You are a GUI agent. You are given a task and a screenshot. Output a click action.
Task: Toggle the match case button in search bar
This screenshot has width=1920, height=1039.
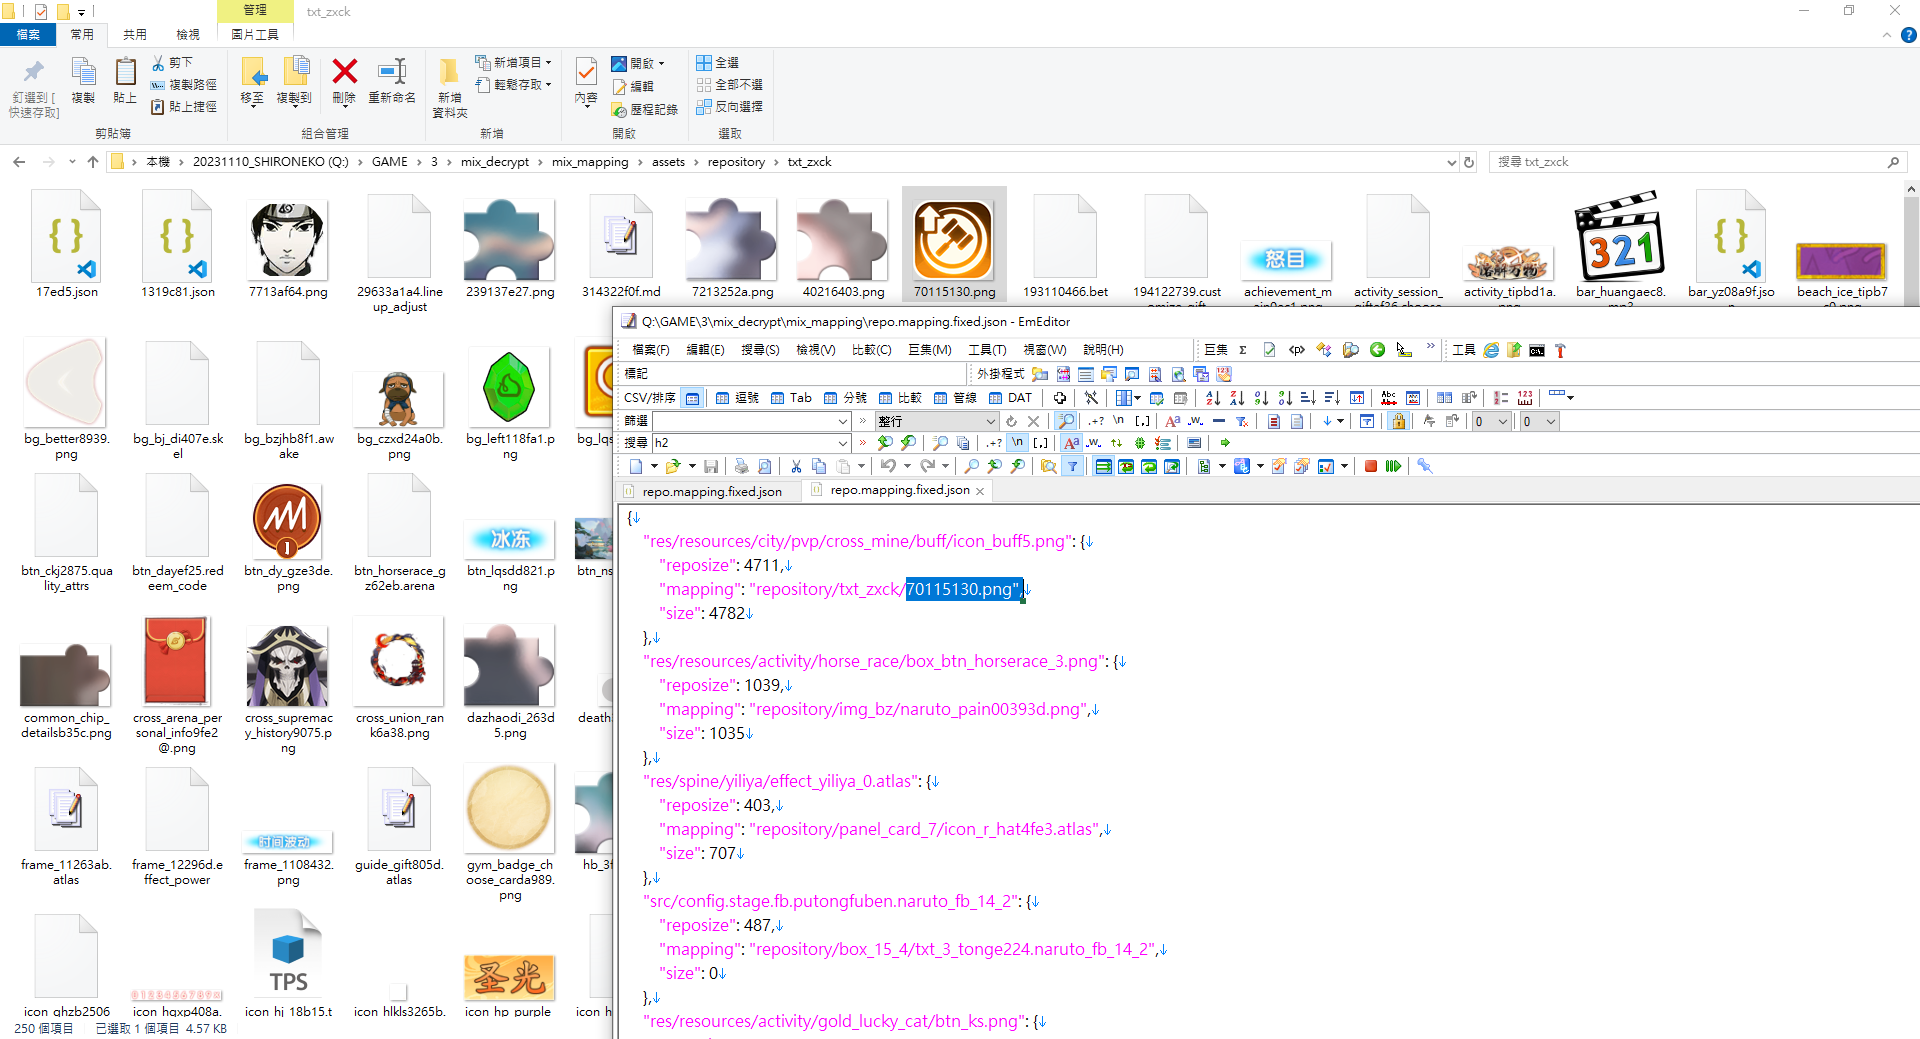[1071, 443]
